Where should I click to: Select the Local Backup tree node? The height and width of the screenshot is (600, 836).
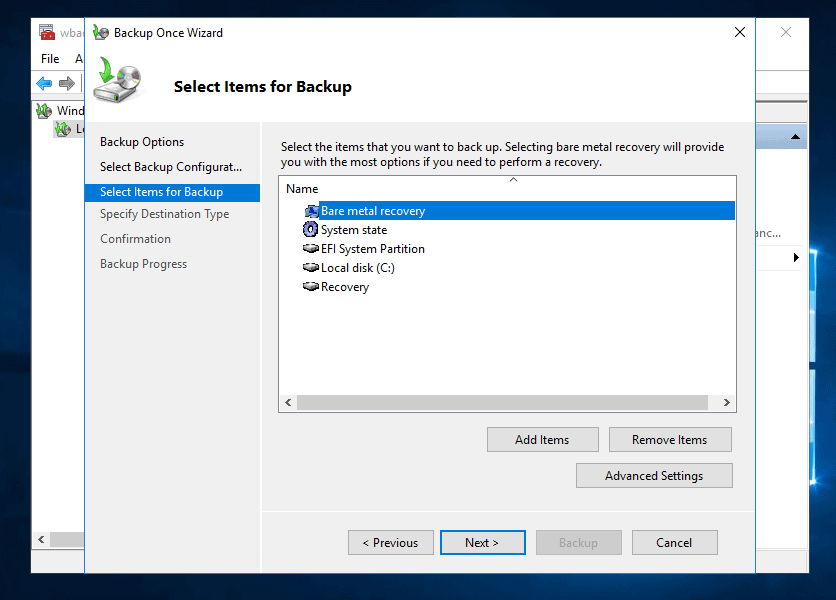(x=68, y=128)
